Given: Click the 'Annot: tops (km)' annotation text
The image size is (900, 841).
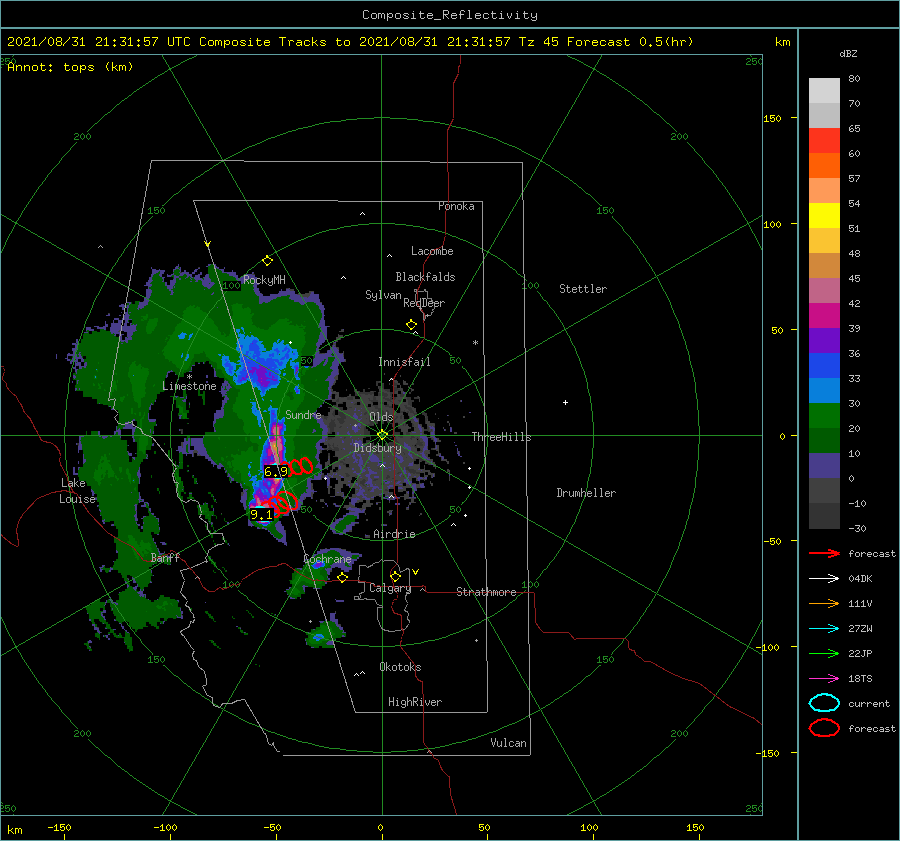Looking at the screenshot, I should 70,67.
